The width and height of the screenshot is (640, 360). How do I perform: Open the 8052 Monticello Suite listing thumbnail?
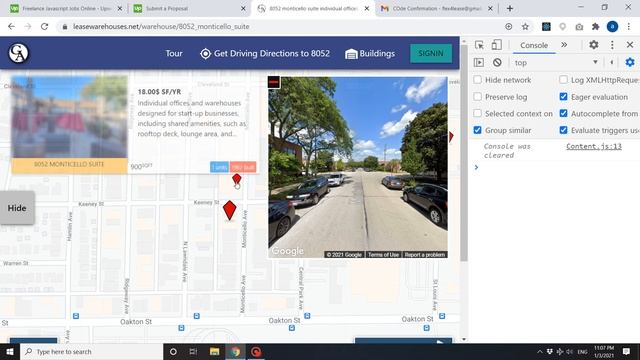69,117
